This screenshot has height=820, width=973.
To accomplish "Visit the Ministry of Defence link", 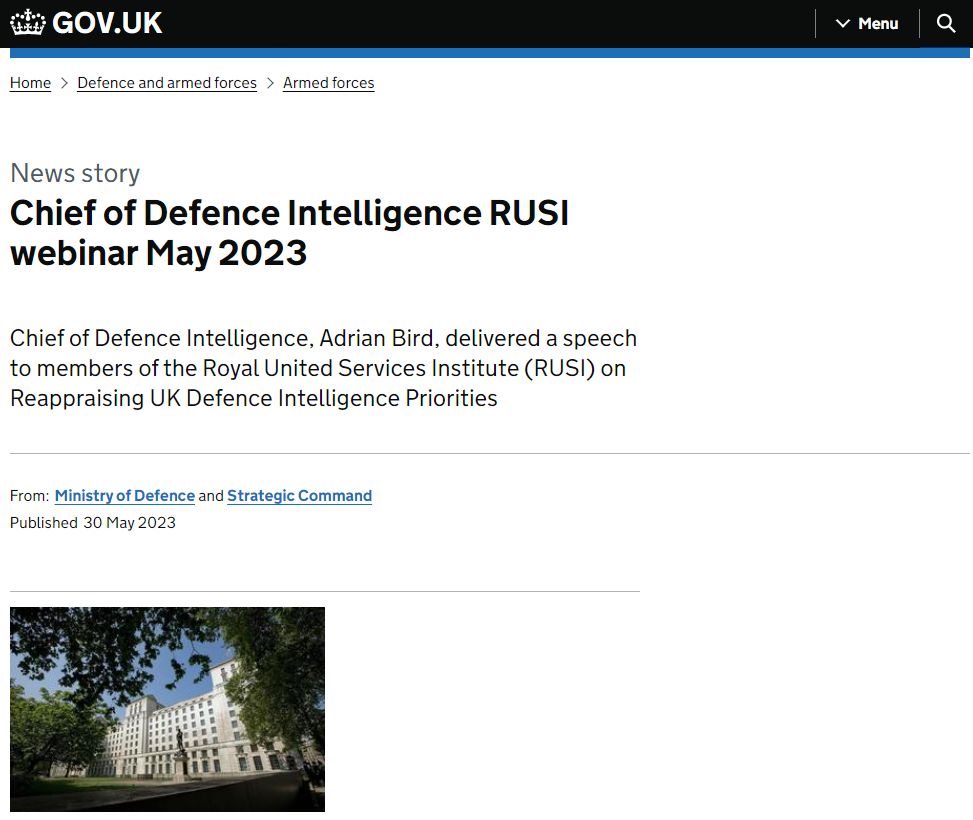I will (x=125, y=496).
